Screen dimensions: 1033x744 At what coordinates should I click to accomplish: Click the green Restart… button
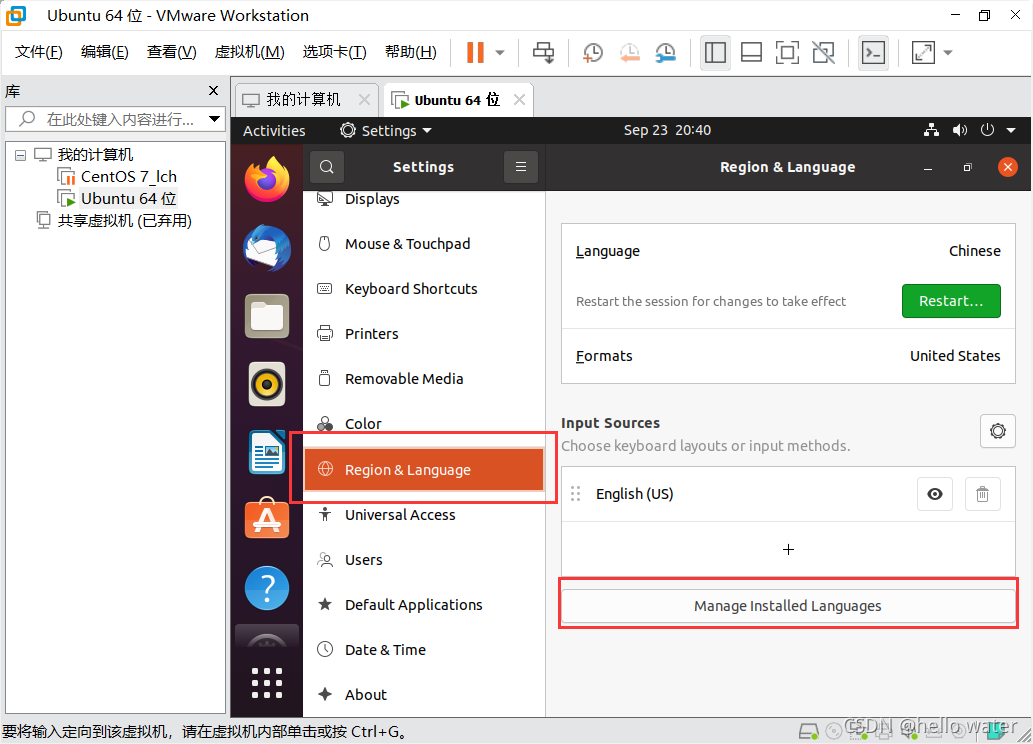951,301
